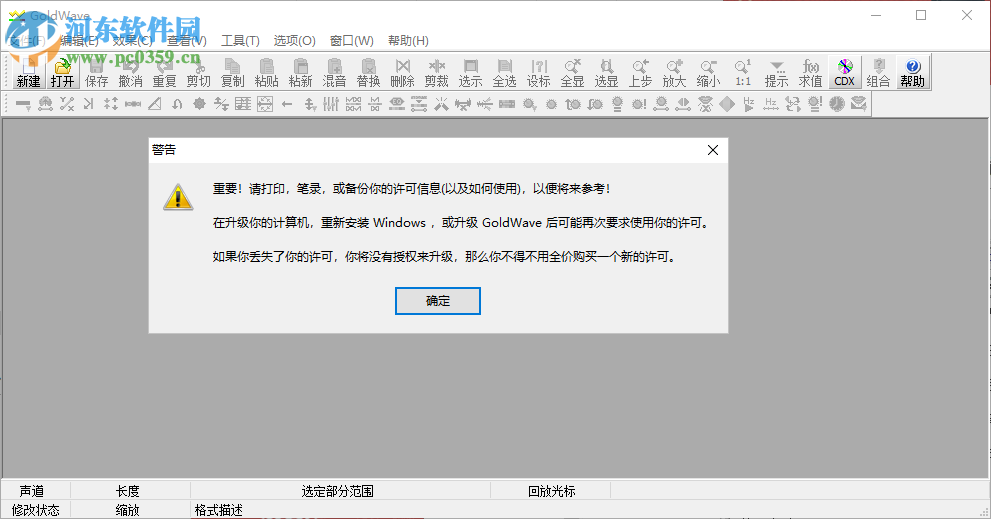Click the 缩小 (Zoom Out) icon
This screenshot has height=519, width=991.
click(708, 72)
